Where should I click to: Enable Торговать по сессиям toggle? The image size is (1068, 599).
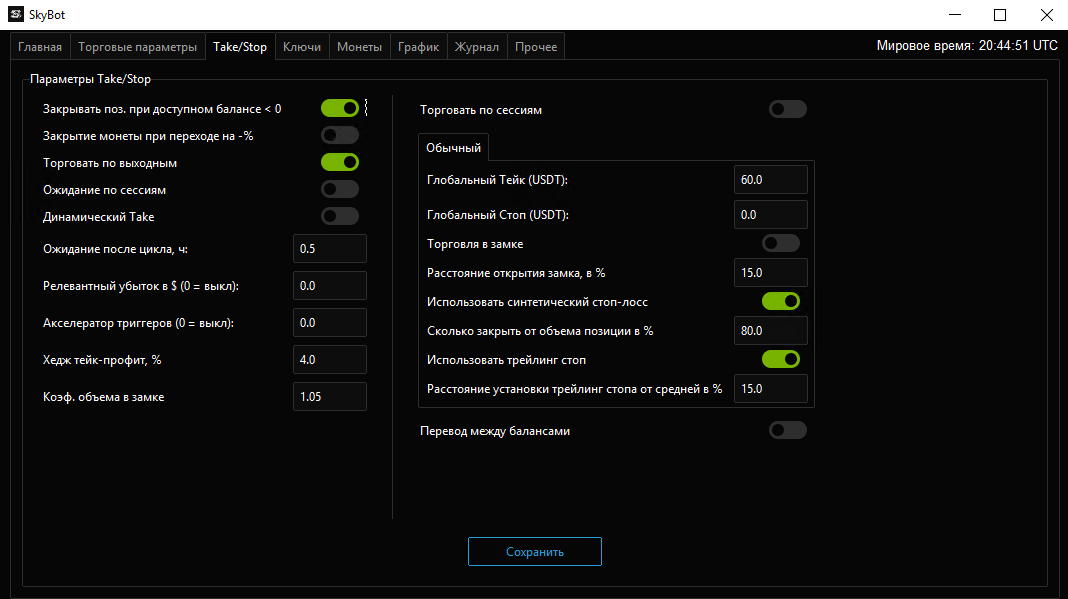pos(788,109)
